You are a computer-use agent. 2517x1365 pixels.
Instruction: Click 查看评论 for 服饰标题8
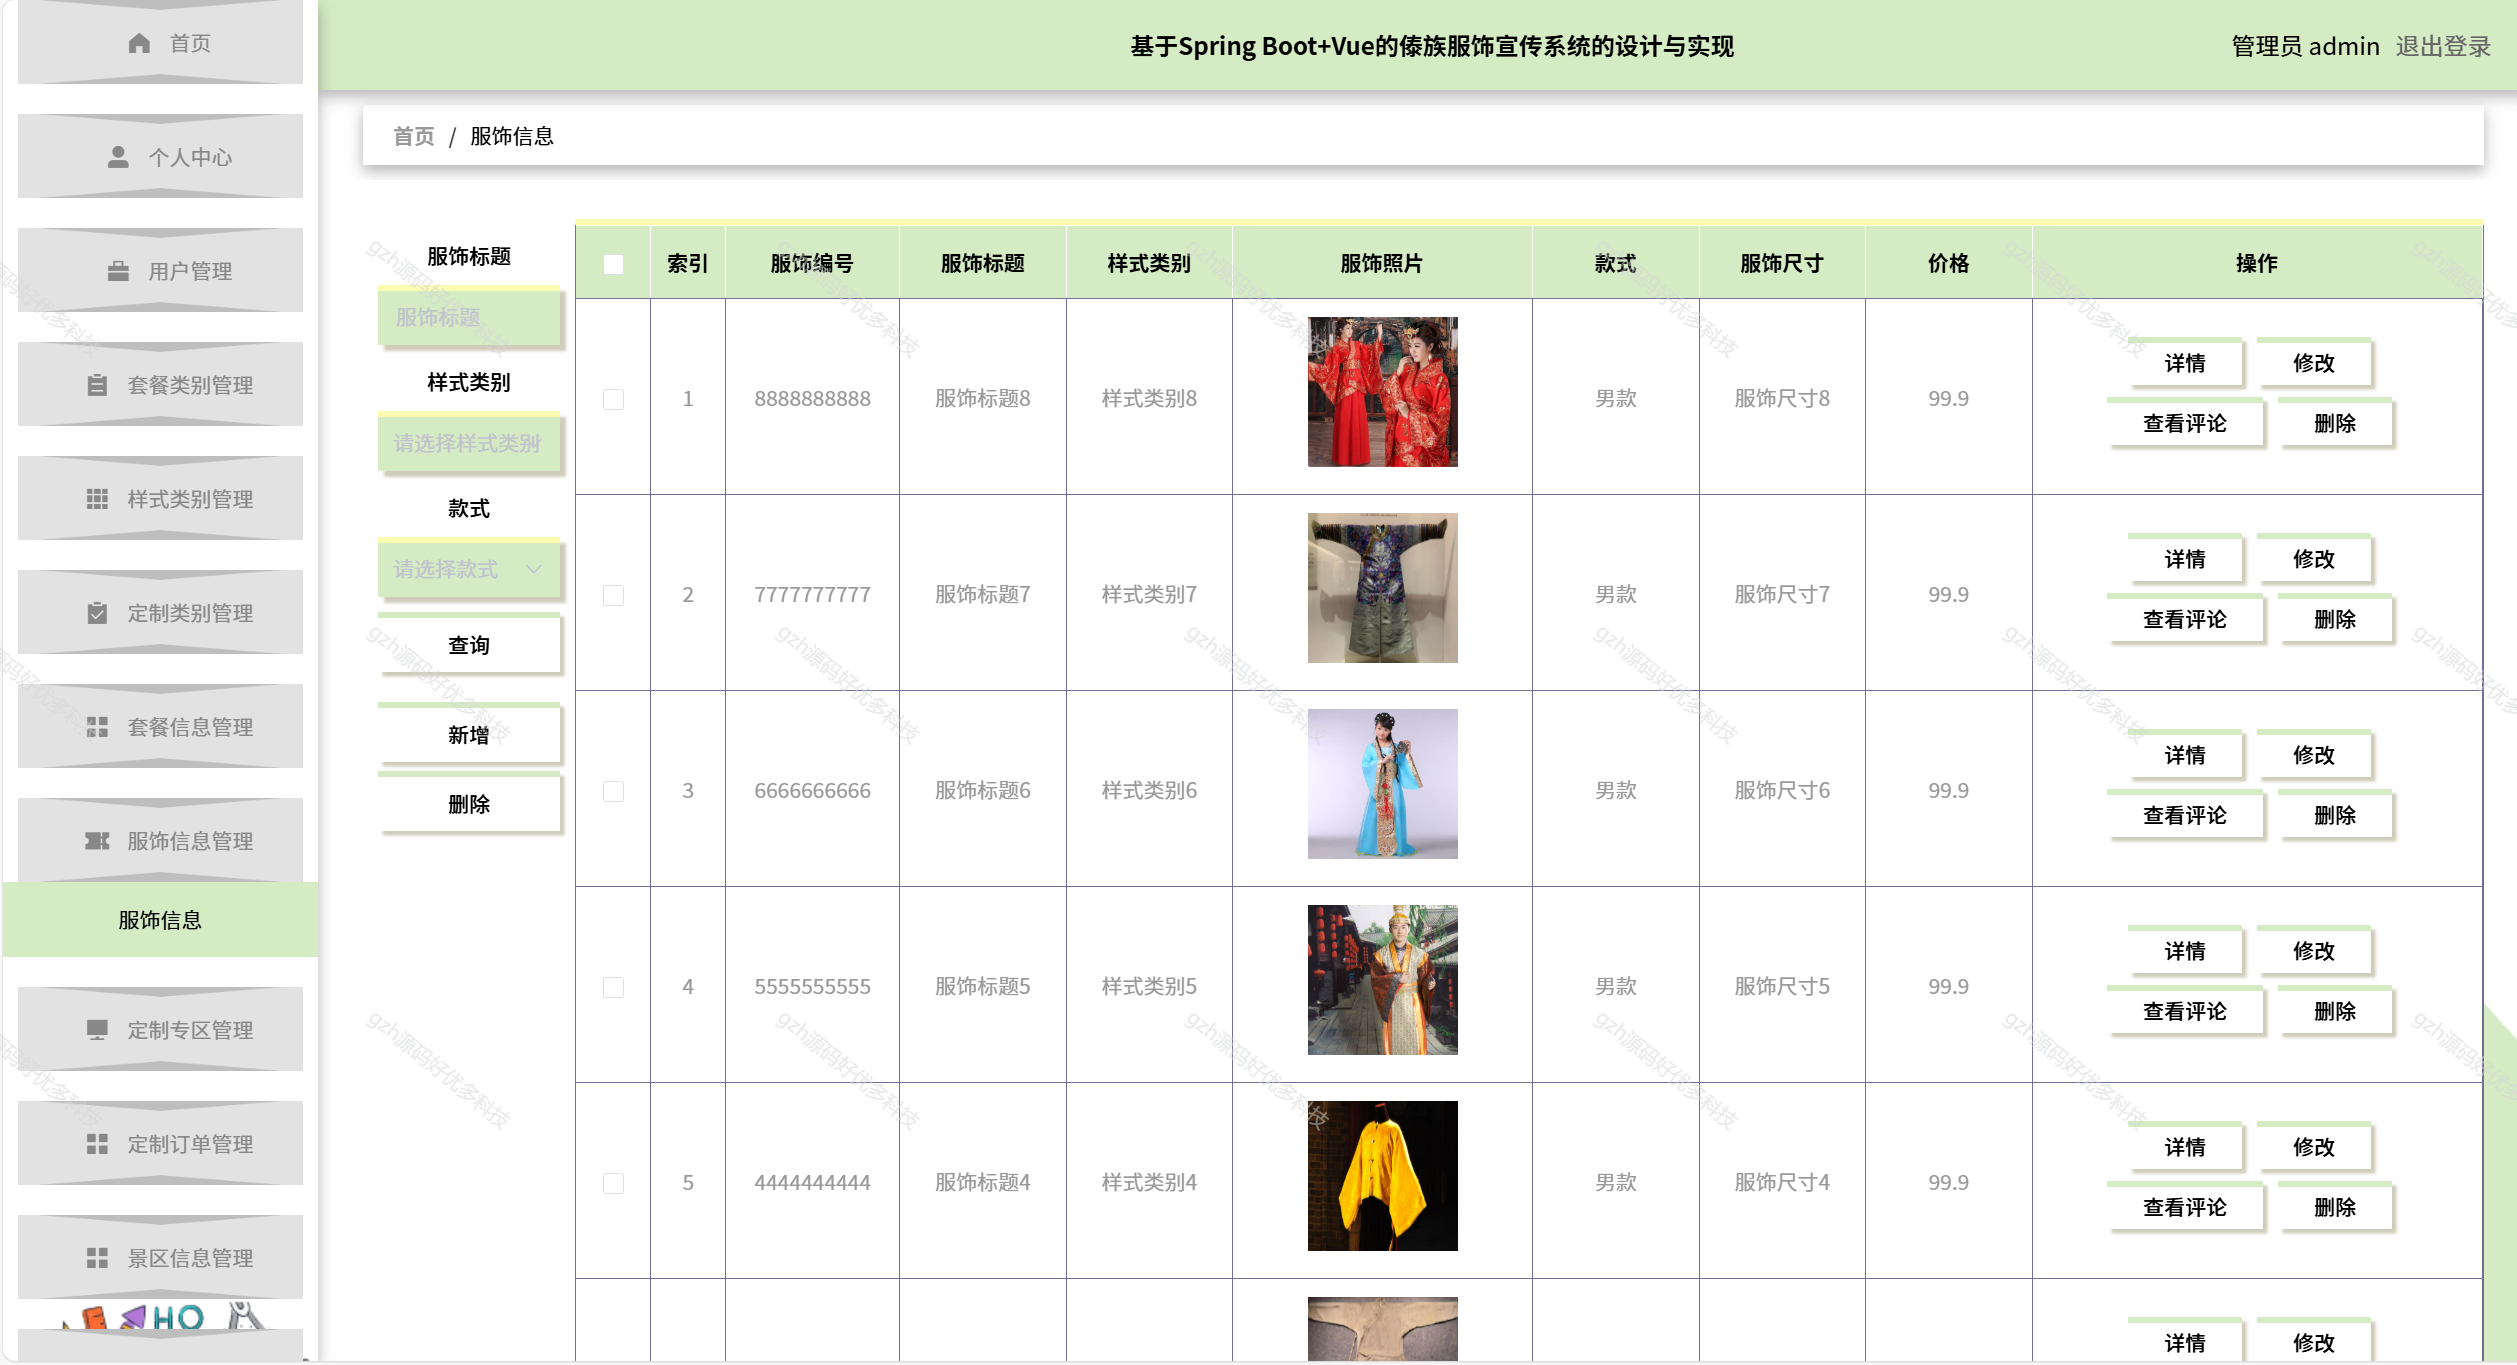click(2185, 423)
